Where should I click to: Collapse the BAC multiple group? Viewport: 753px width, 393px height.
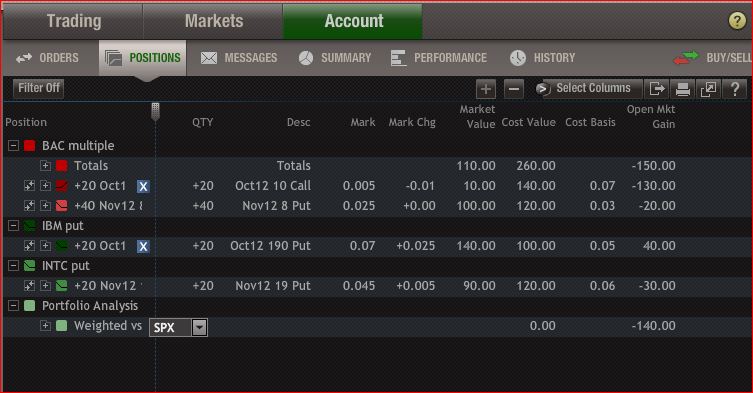[x=13, y=145]
